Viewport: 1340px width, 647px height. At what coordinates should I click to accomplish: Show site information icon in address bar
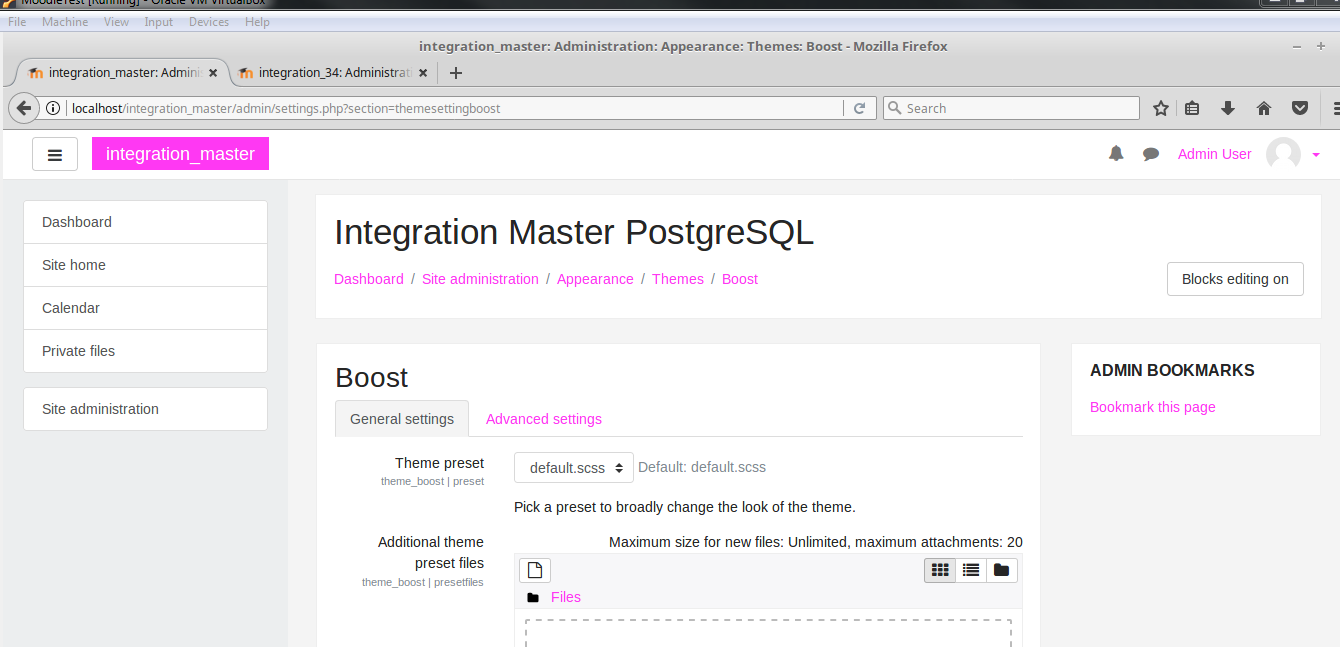coord(53,108)
